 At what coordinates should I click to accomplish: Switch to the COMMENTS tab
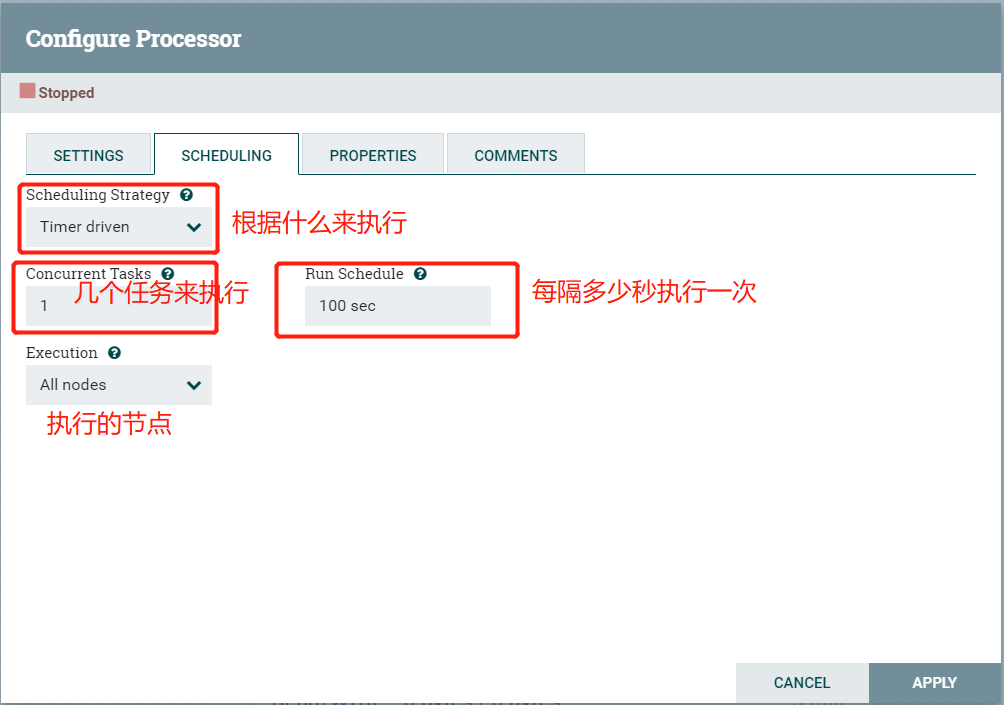pos(515,155)
